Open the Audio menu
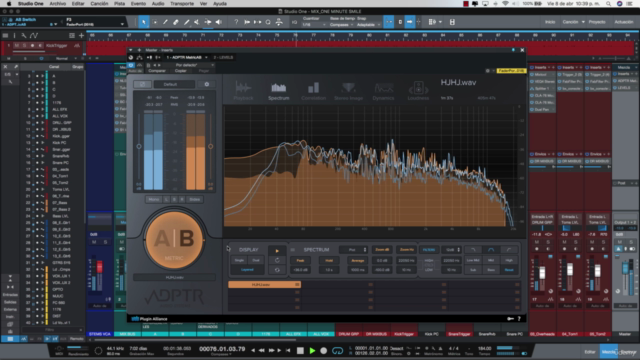The width and height of the screenshot is (640, 360). [158, 4]
